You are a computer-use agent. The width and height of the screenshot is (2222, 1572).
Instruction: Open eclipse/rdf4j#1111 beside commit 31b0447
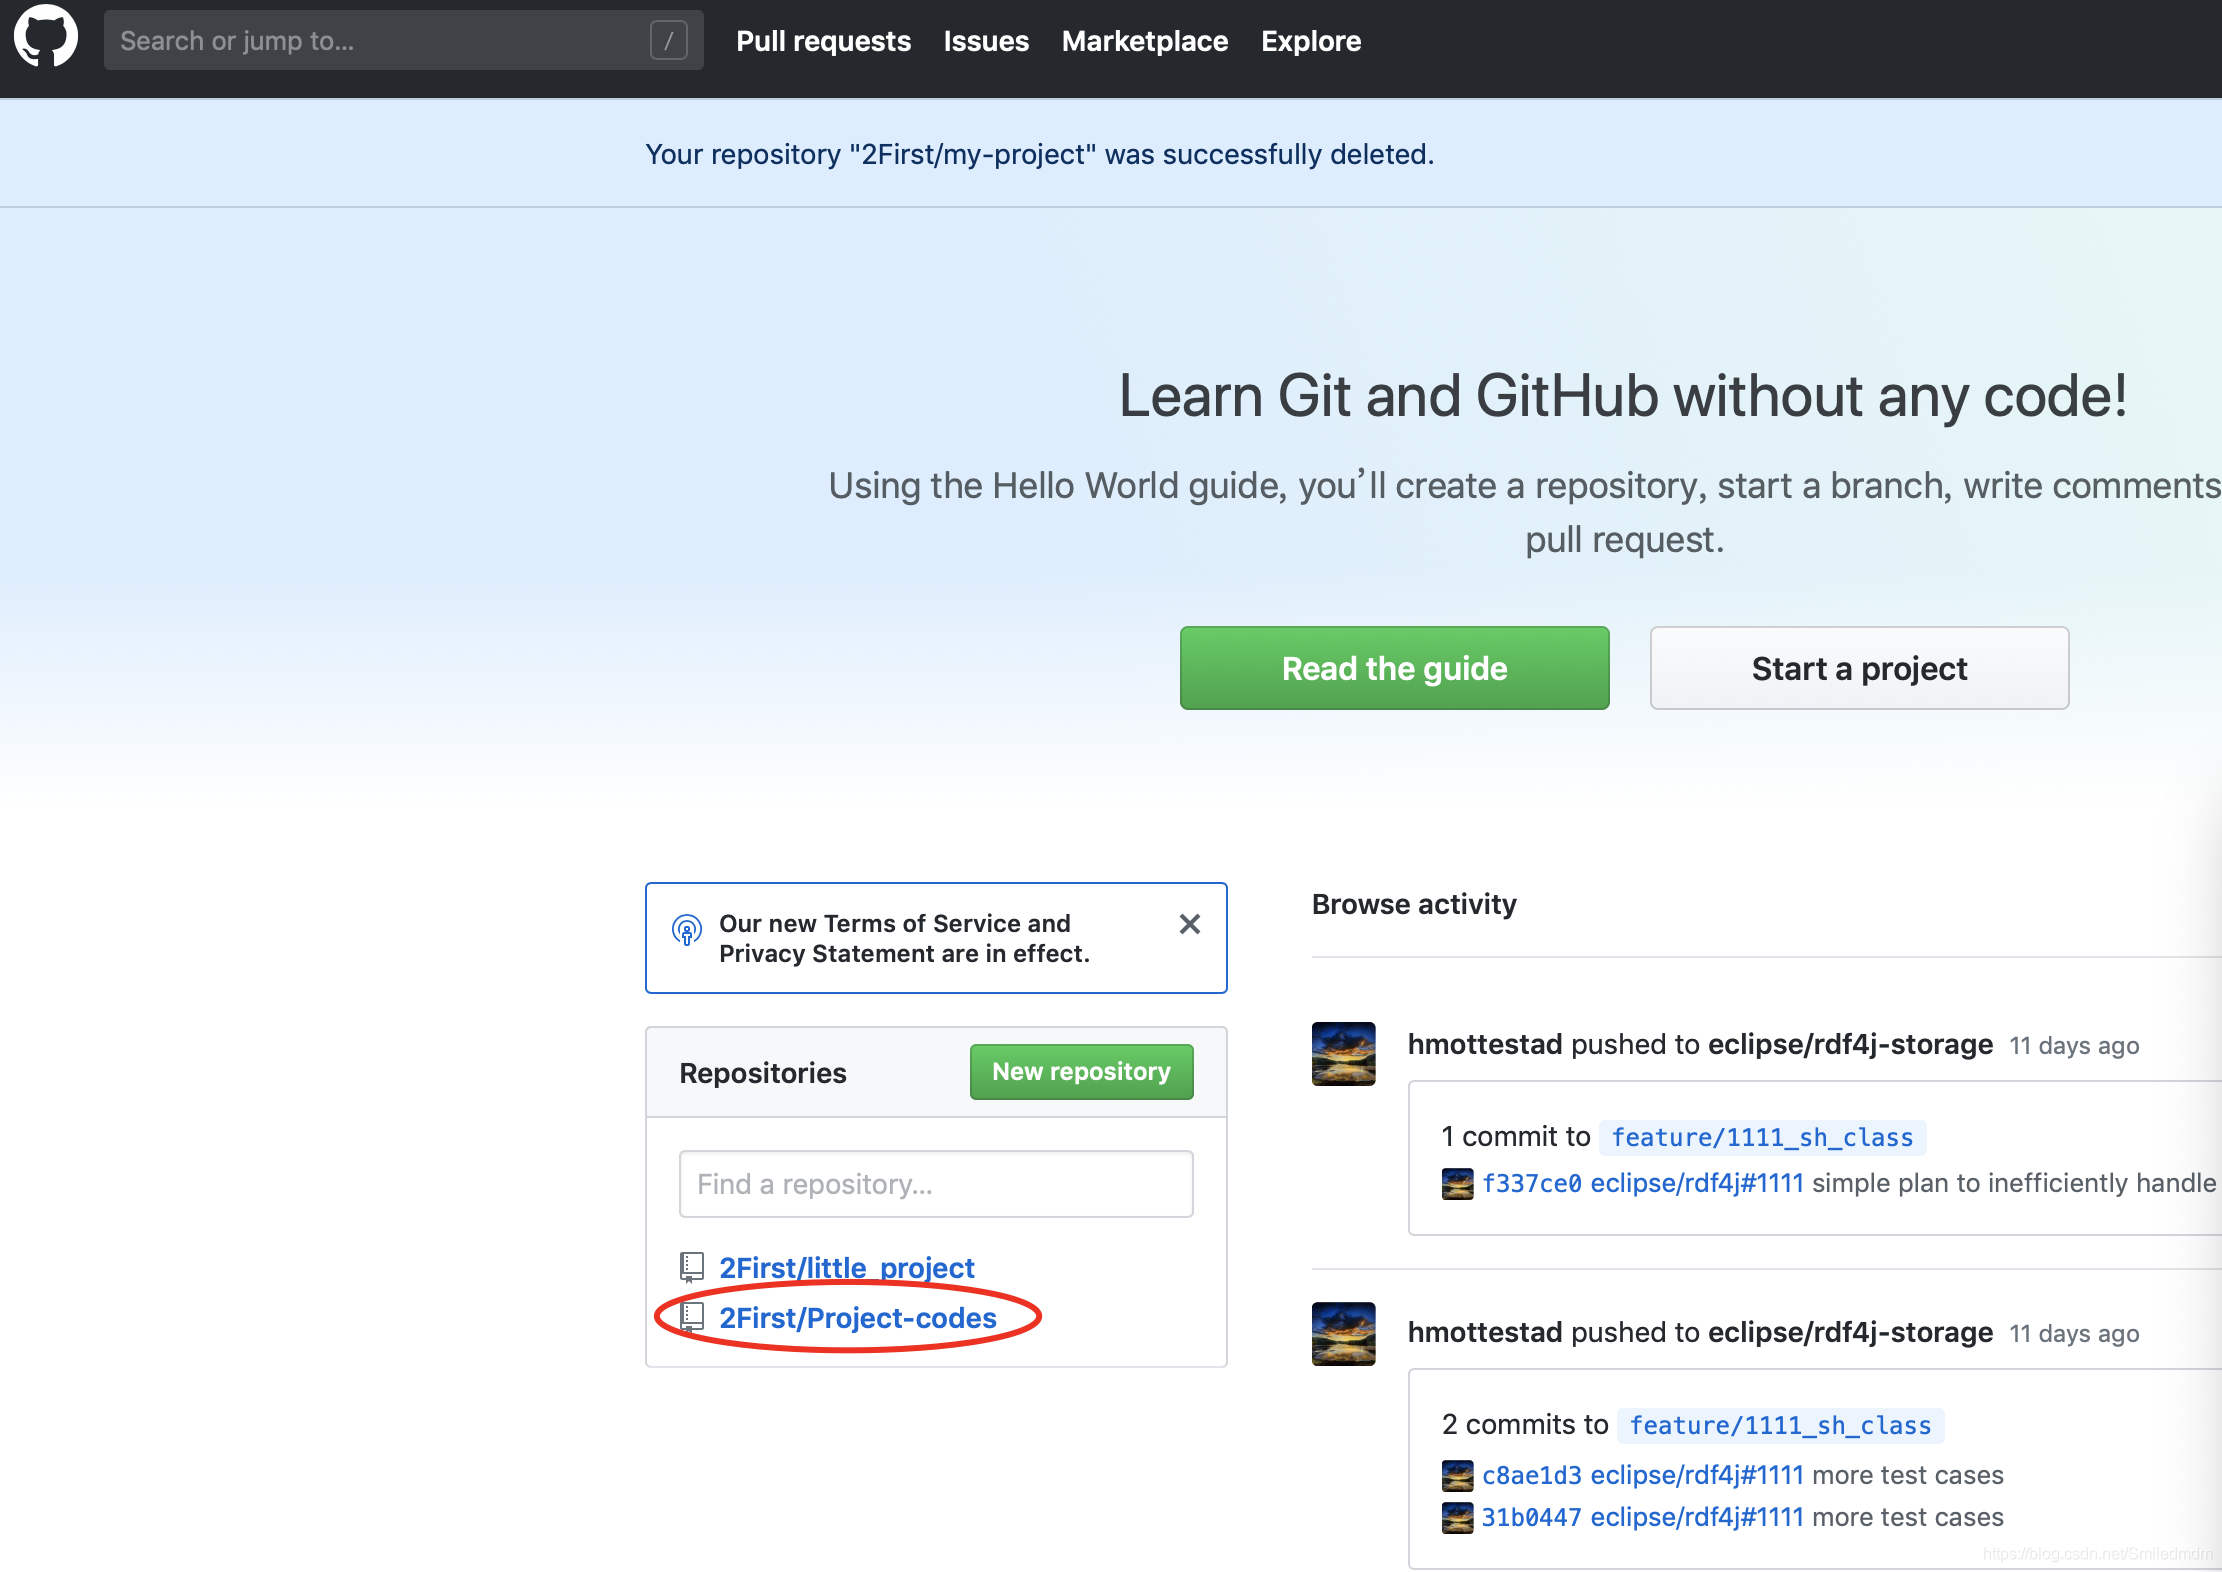click(1696, 1517)
